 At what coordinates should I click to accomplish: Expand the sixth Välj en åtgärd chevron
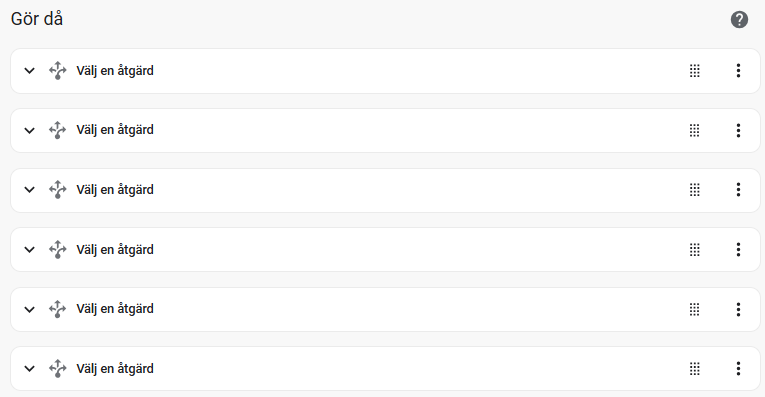point(30,369)
